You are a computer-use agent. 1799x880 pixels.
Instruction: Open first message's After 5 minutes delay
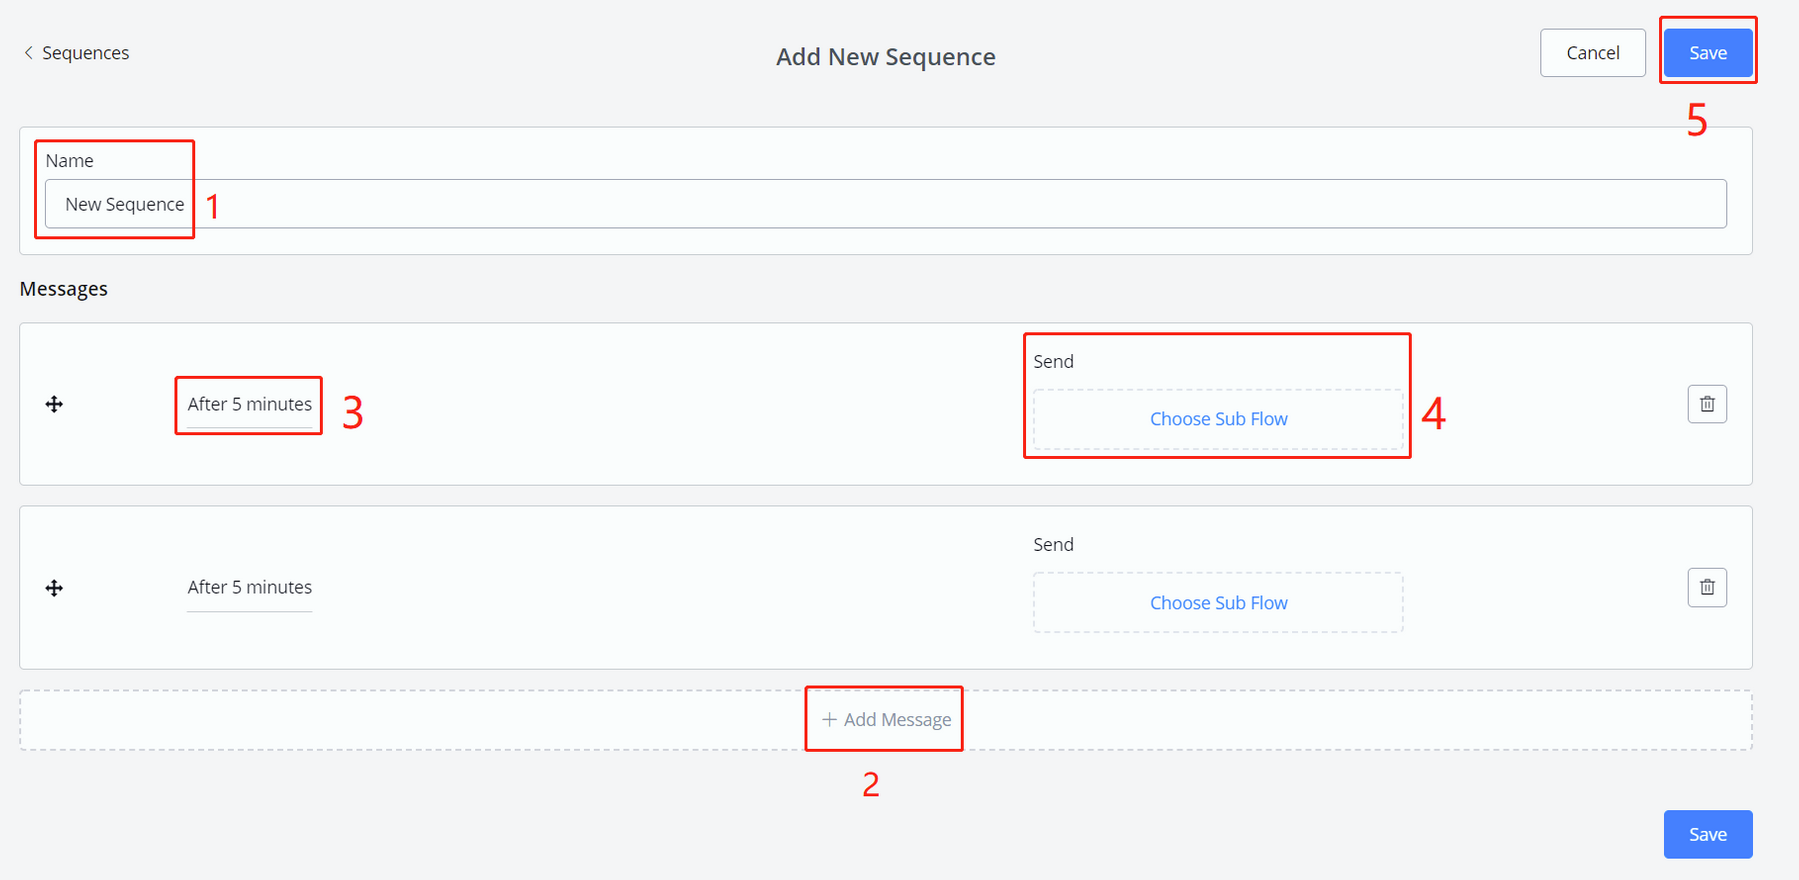(250, 404)
